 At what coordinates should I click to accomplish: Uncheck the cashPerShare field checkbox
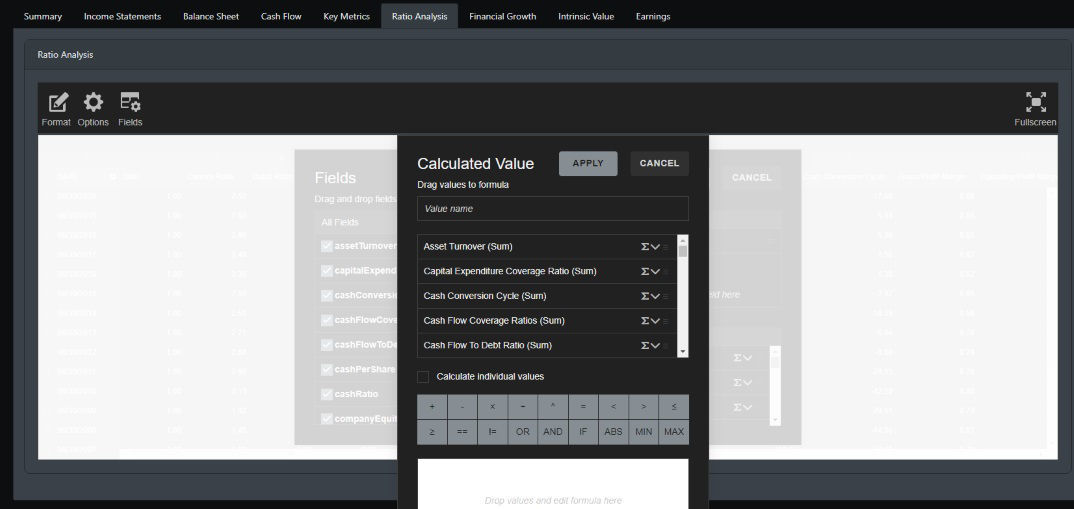(x=327, y=369)
